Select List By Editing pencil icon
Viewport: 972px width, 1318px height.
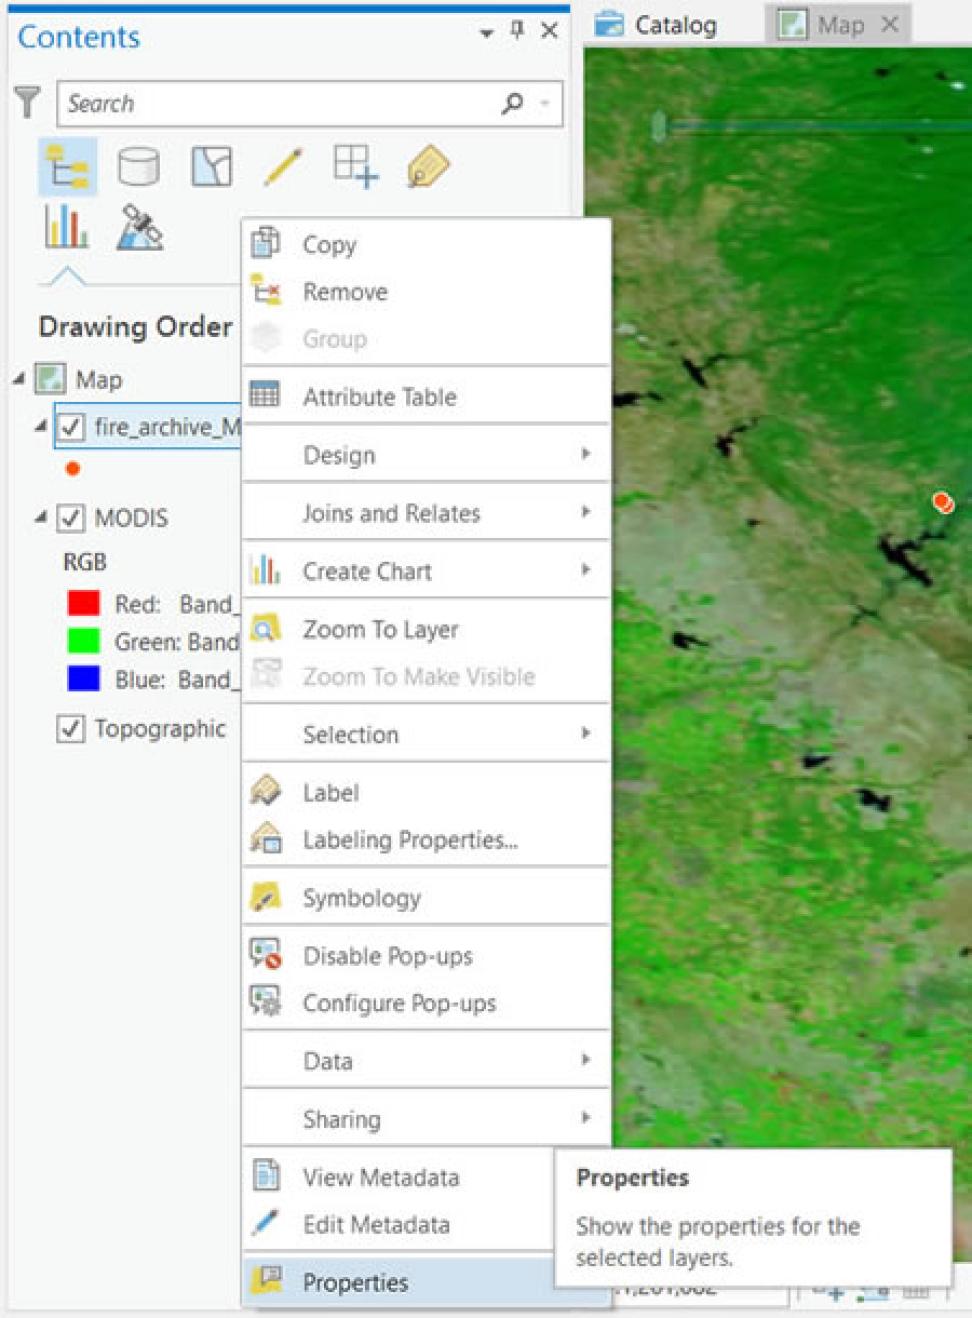point(284,166)
